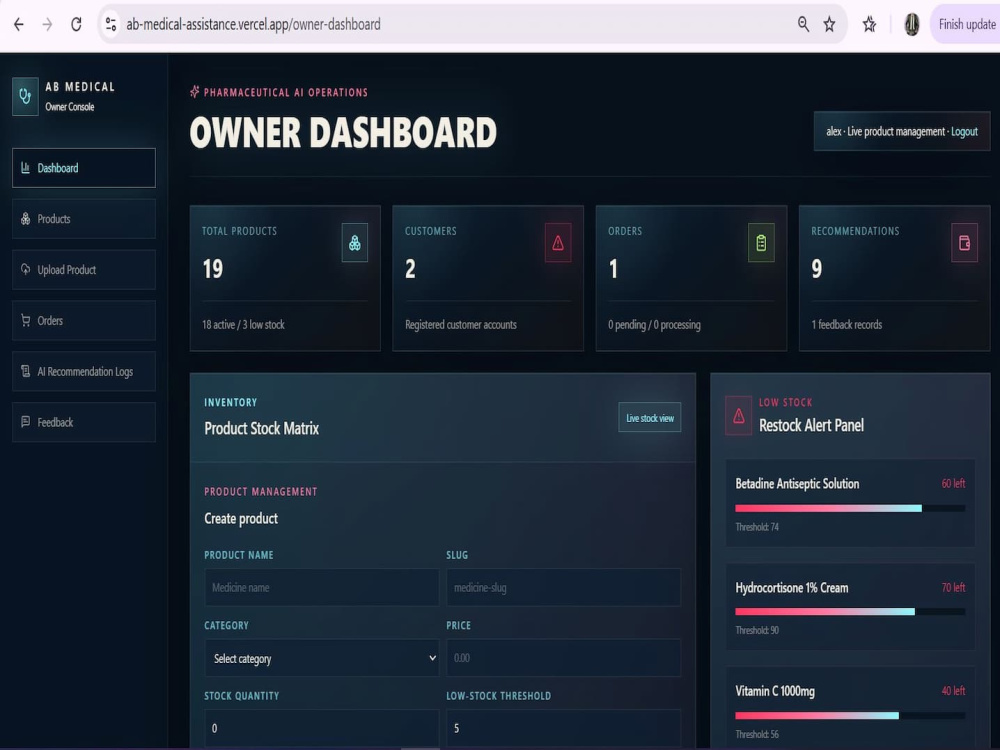Click the Total Products count 19
1000x750 pixels.
point(212,268)
